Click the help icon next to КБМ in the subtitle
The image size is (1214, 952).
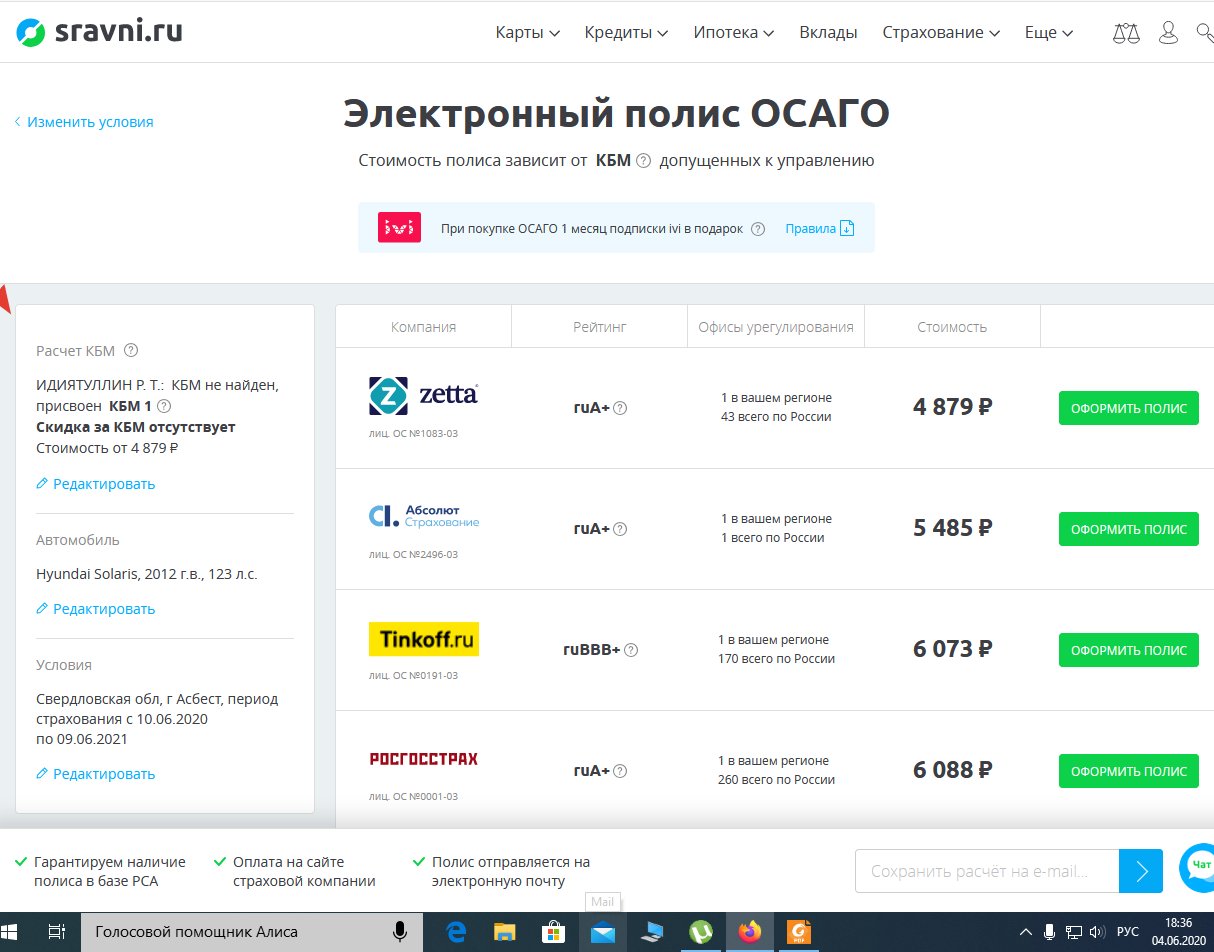[644, 160]
